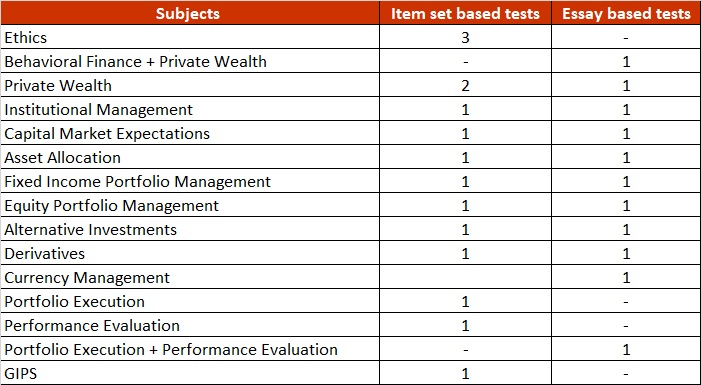Select the Private Wealth row label

(x=190, y=85)
